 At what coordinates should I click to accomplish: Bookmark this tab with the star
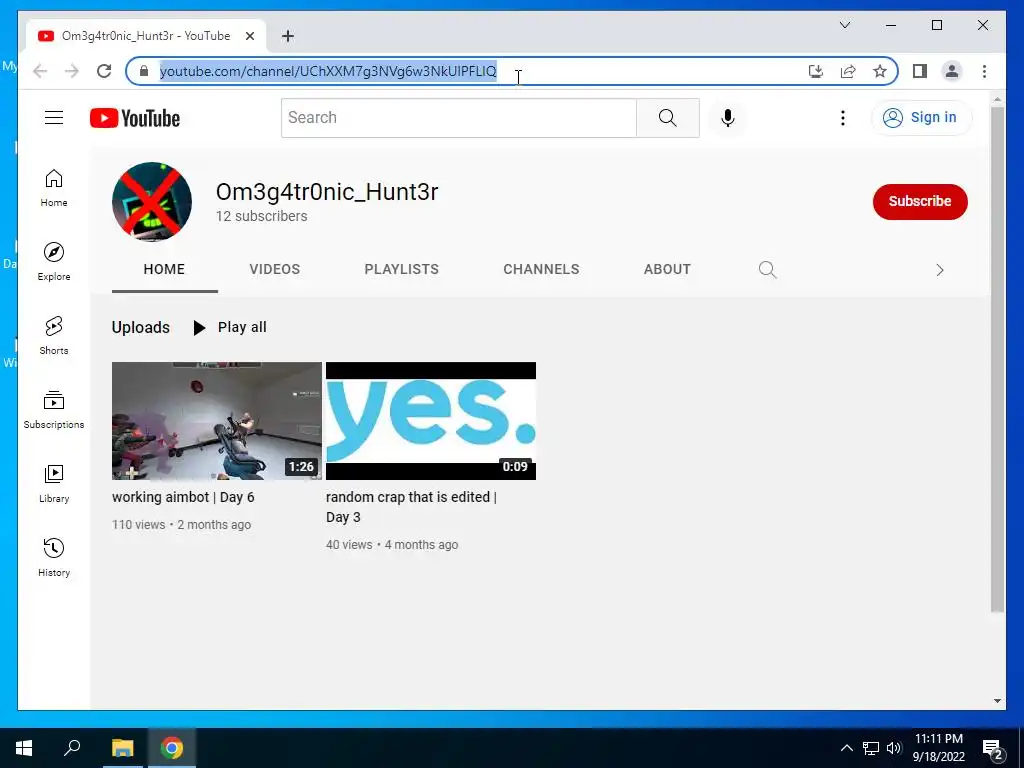coord(880,71)
